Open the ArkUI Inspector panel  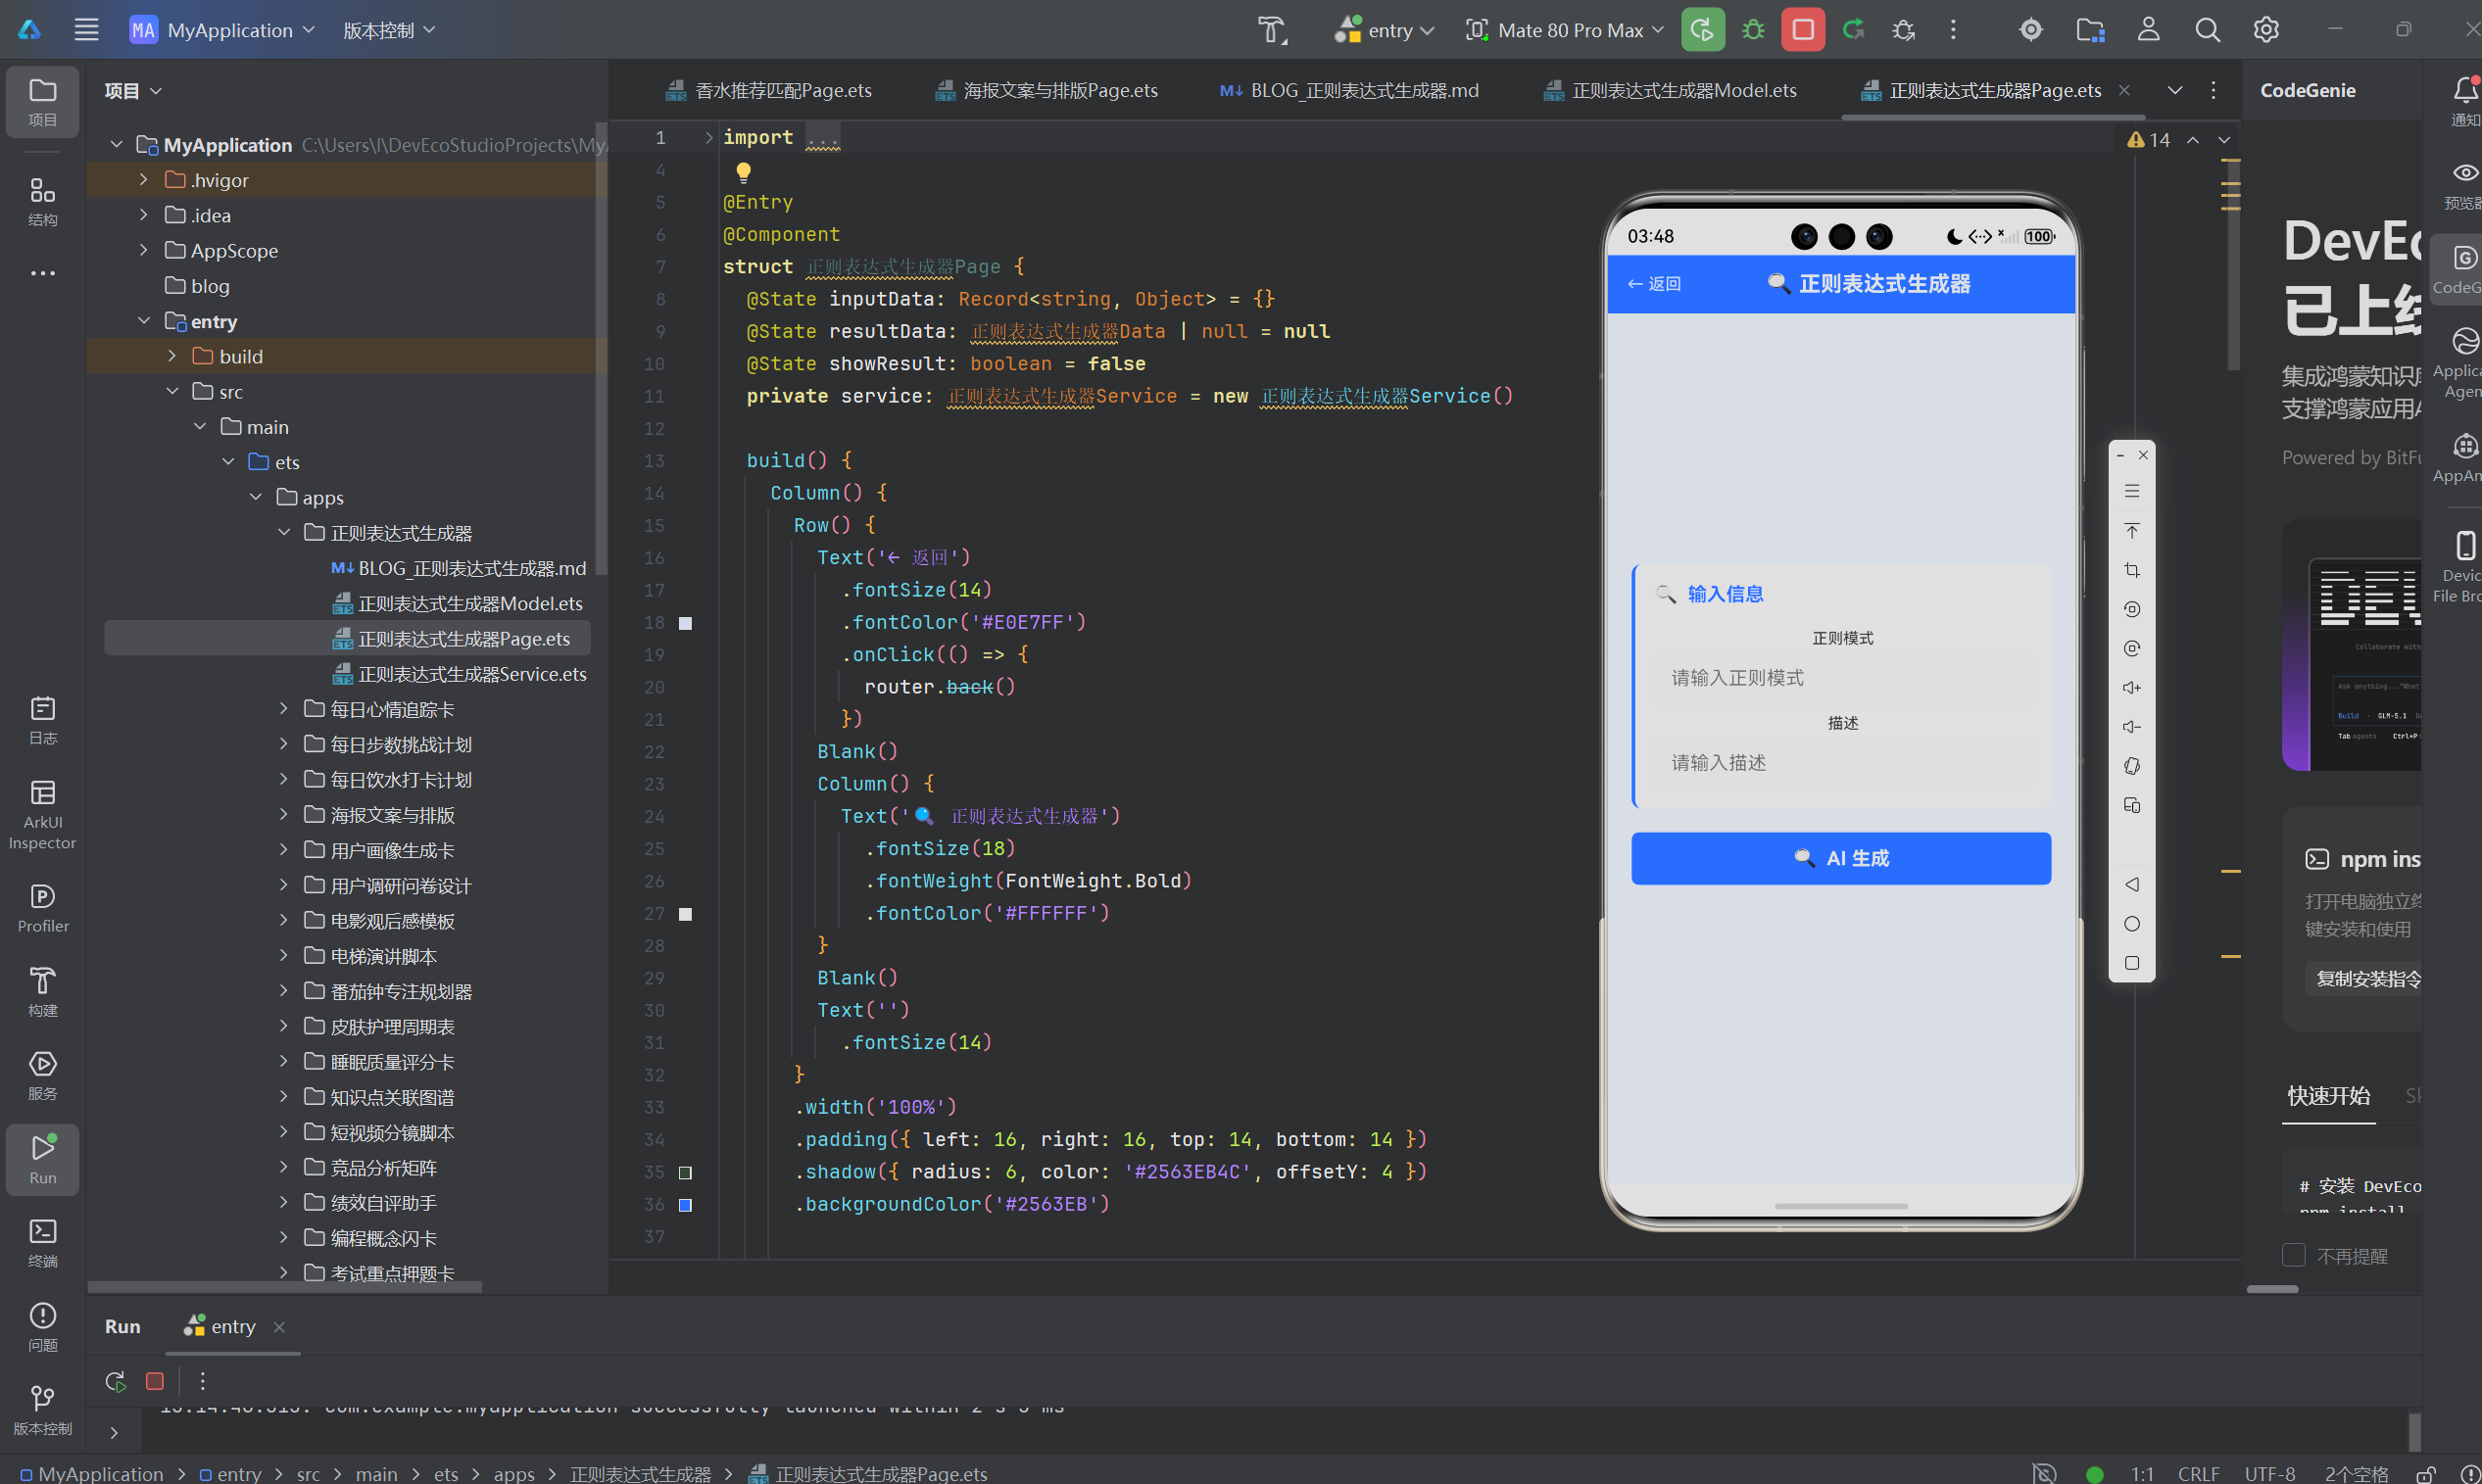coord(42,815)
